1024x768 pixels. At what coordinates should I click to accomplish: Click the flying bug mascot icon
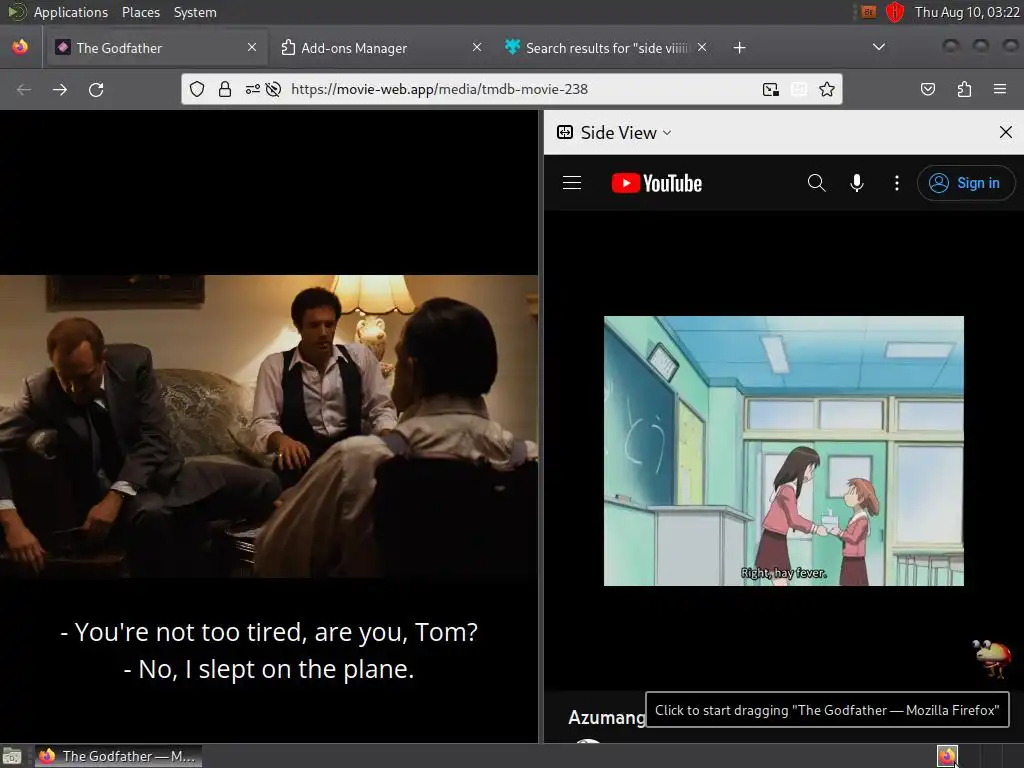pyautogui.click(x=991, y=658)
